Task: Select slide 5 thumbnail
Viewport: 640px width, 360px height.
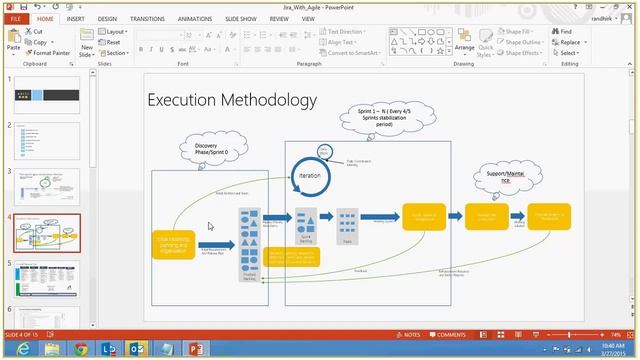Action: pyautogui.click(x=47, y=279)
